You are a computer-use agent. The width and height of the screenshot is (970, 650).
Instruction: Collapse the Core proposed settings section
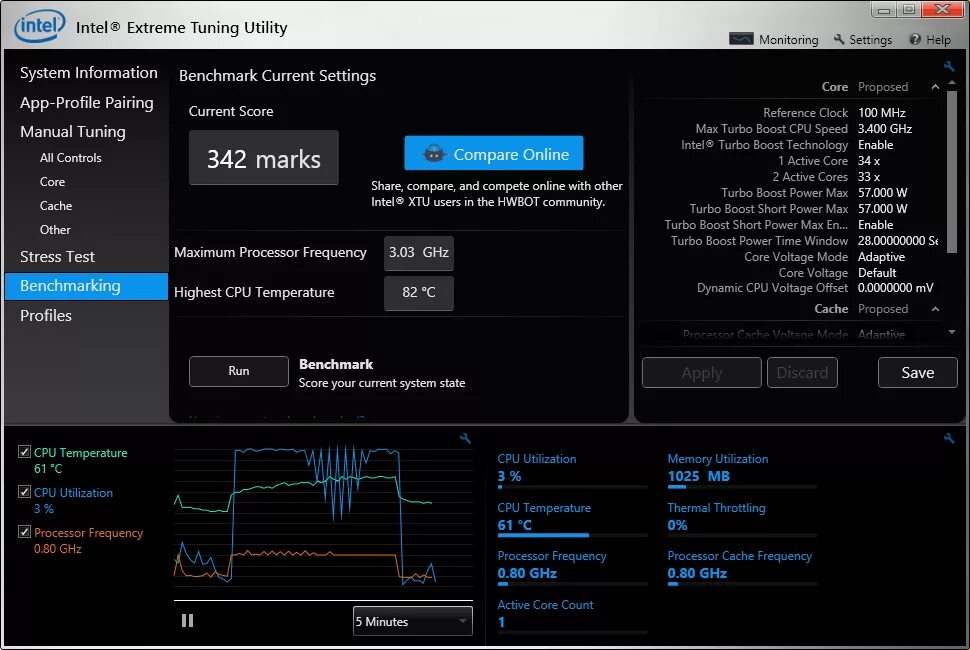click(x=935, y=87)
